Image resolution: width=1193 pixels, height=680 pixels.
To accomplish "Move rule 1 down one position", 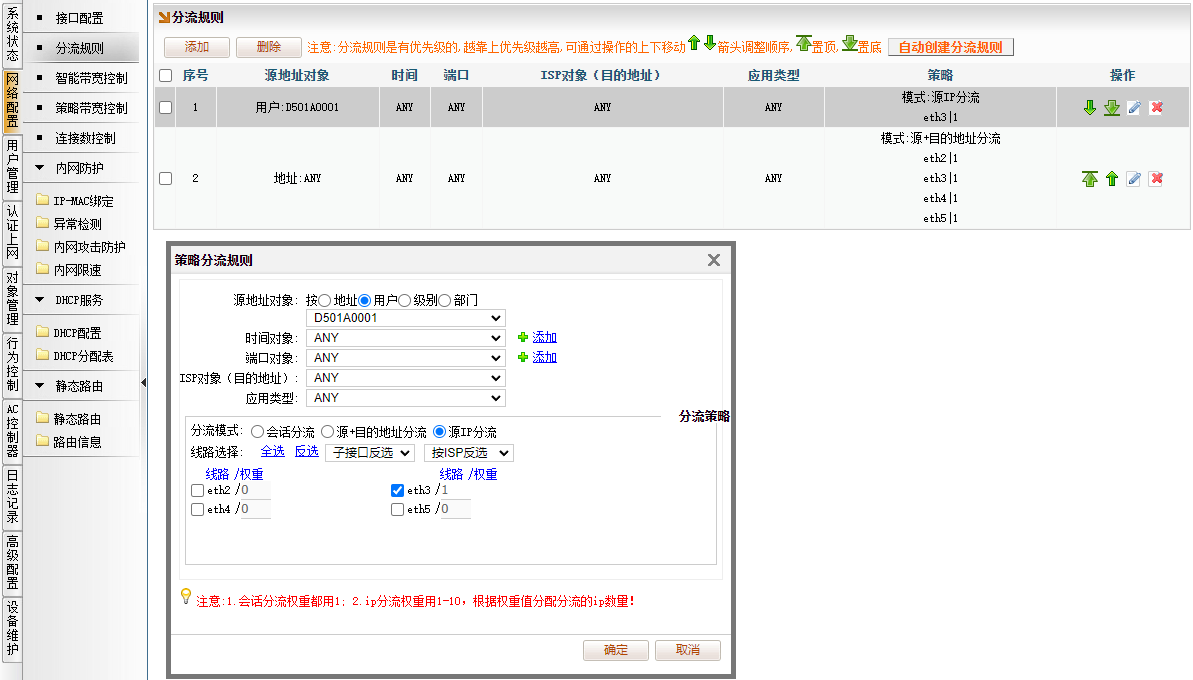I will coord(1090,108).
